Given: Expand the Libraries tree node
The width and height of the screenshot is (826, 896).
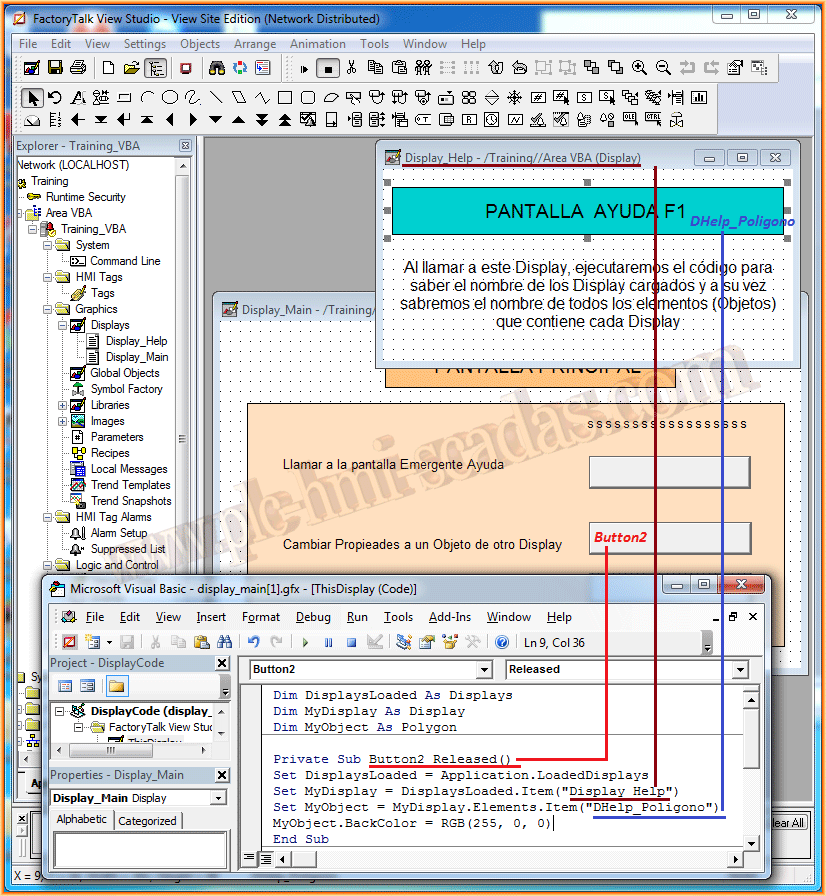Looking at the screenshot, I should [63, 405].
